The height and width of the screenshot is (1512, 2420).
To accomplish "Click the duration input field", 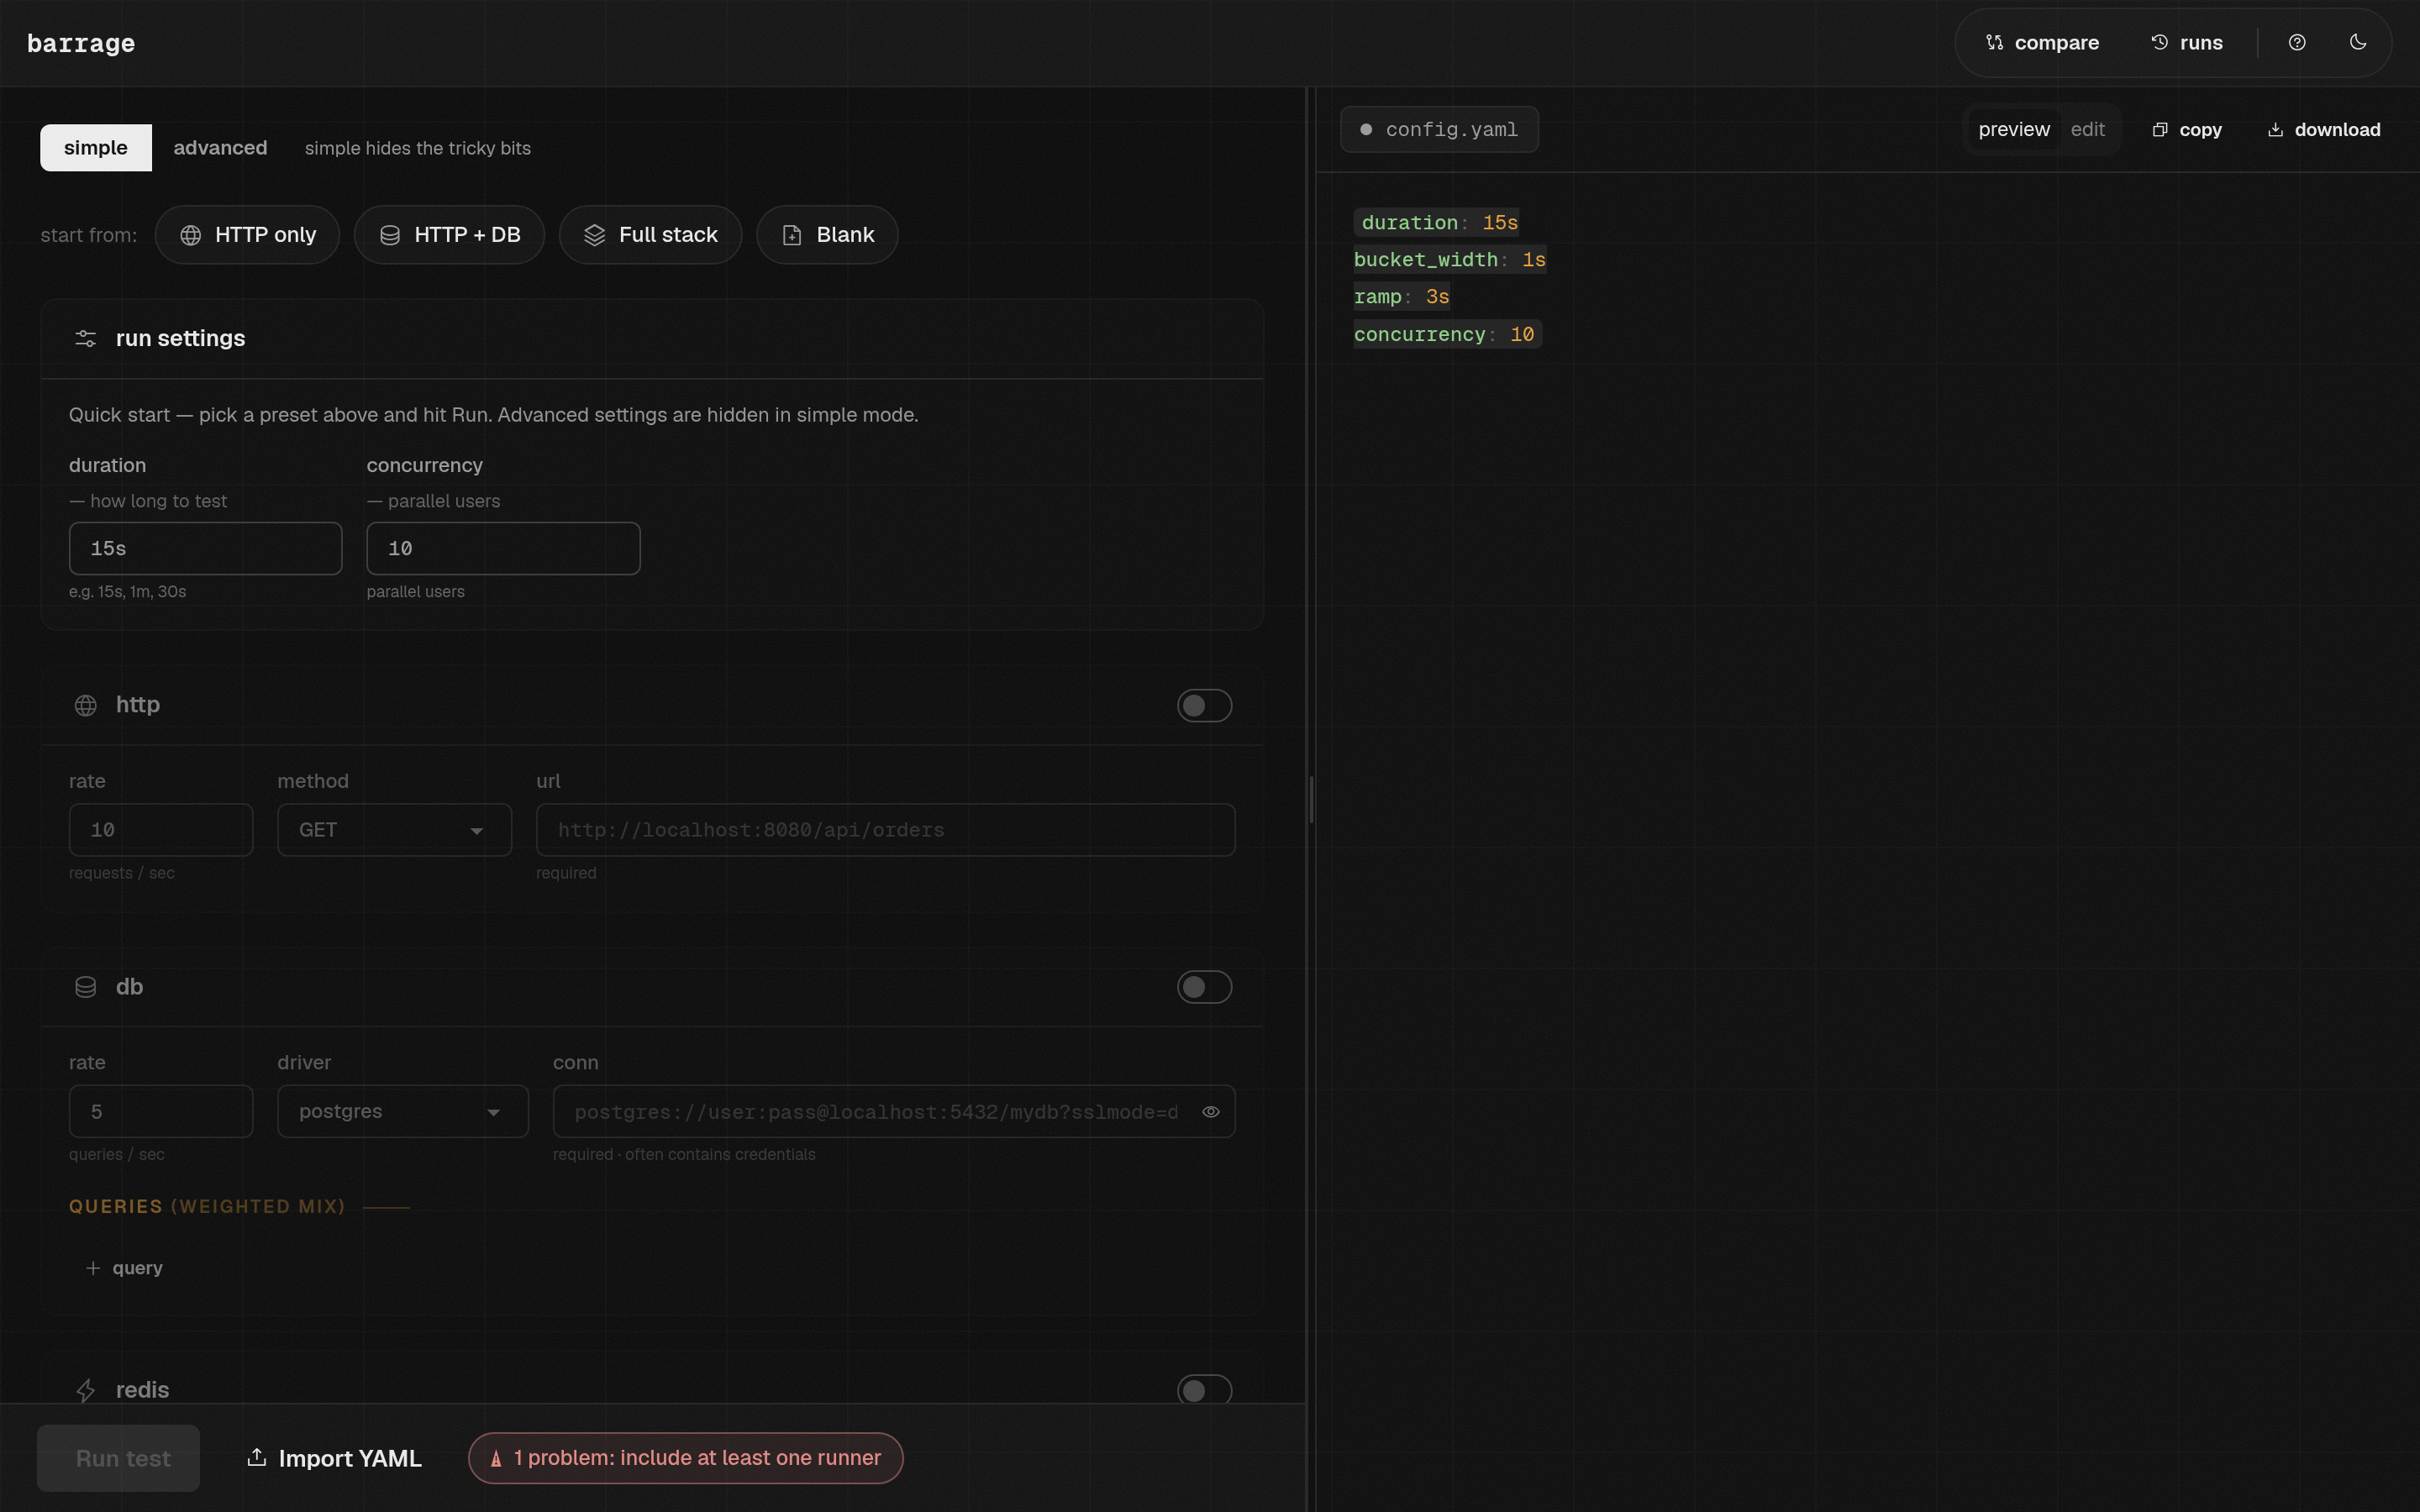I will (x=205, y=548).
